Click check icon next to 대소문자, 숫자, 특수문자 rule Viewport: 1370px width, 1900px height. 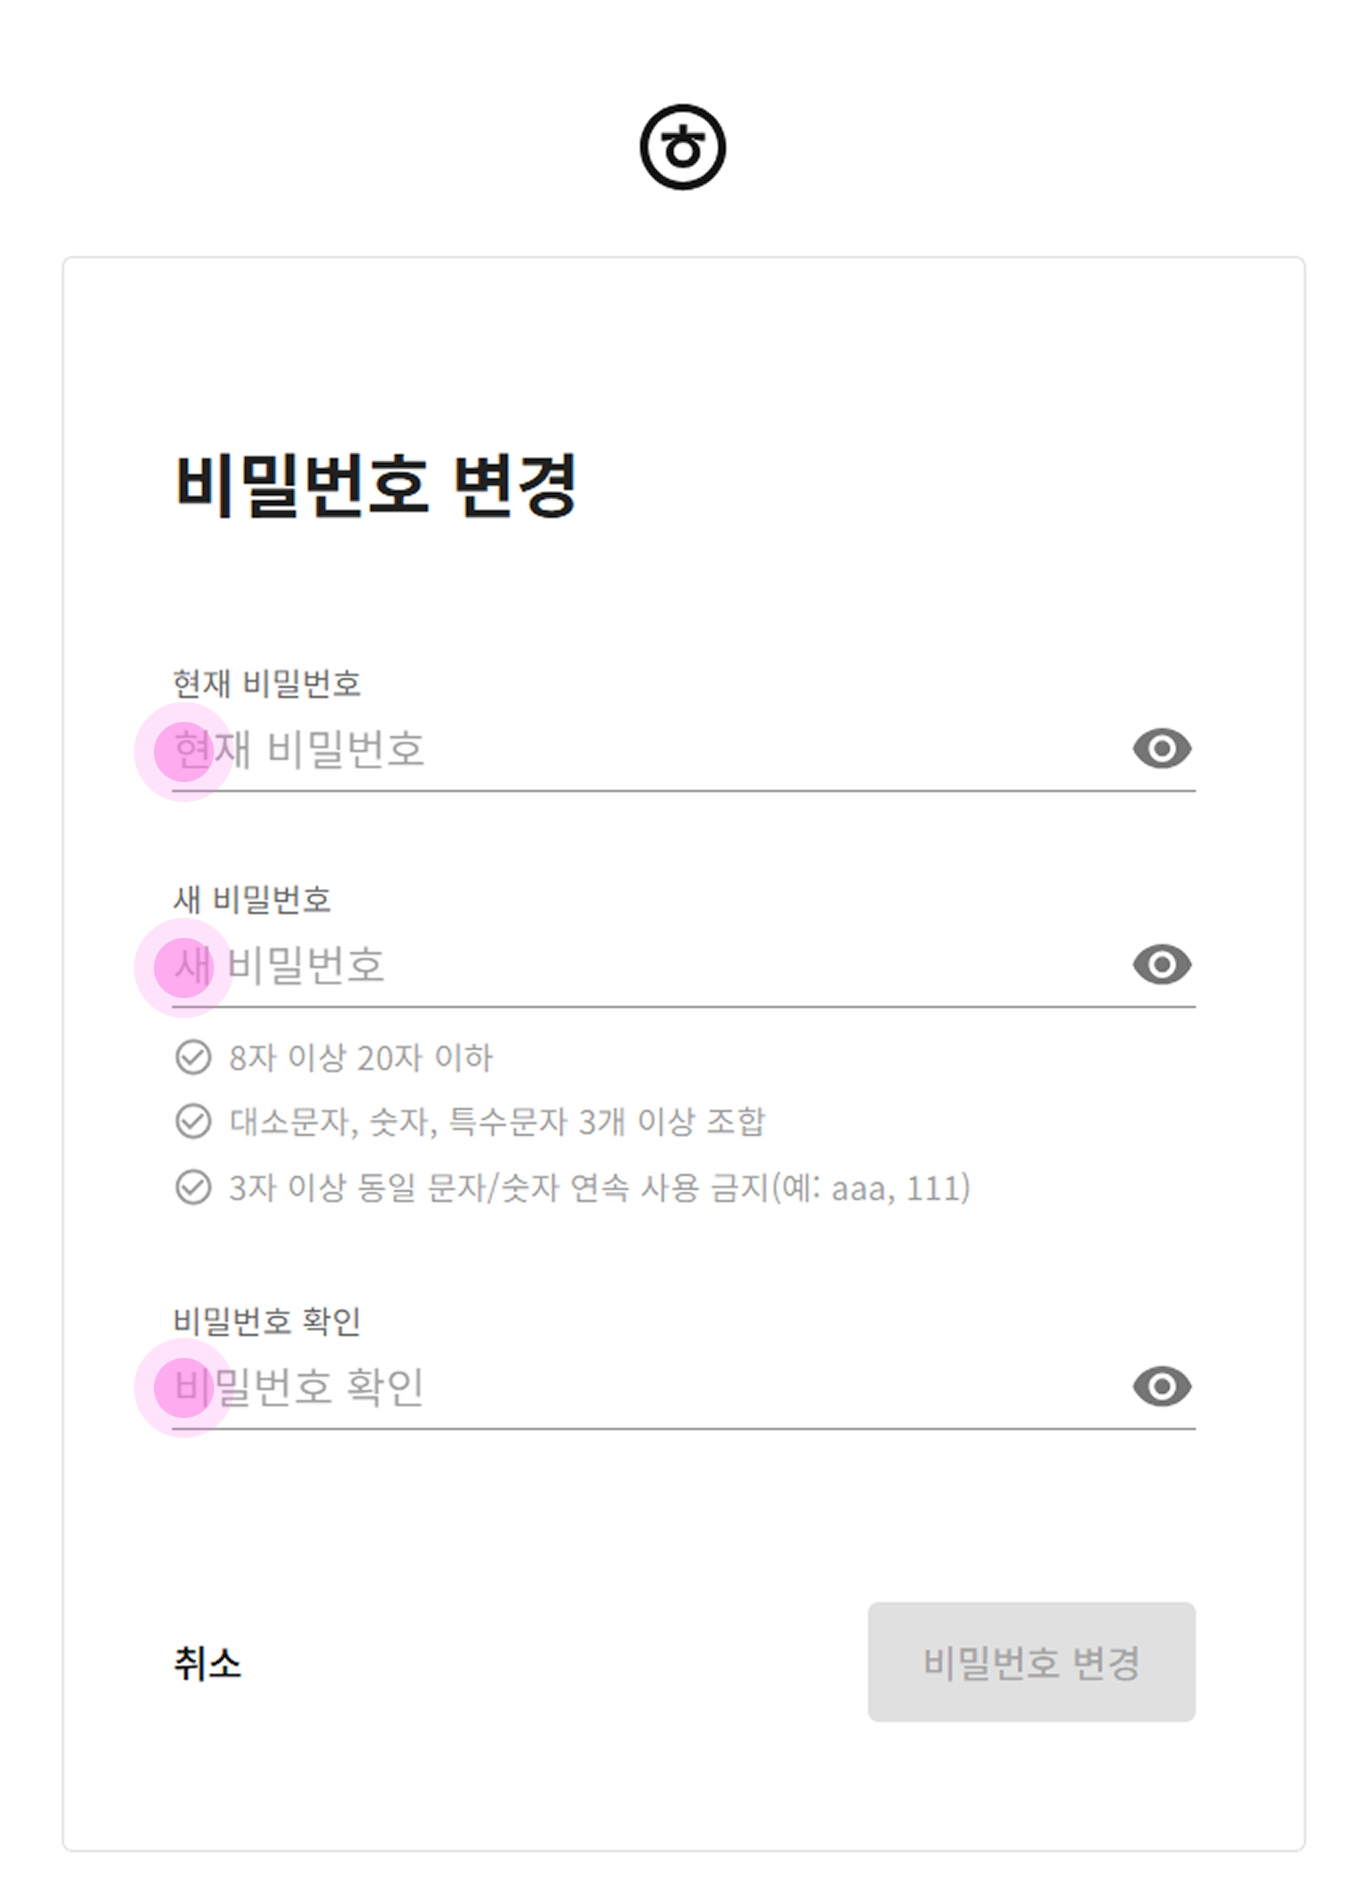[193, 1122]
